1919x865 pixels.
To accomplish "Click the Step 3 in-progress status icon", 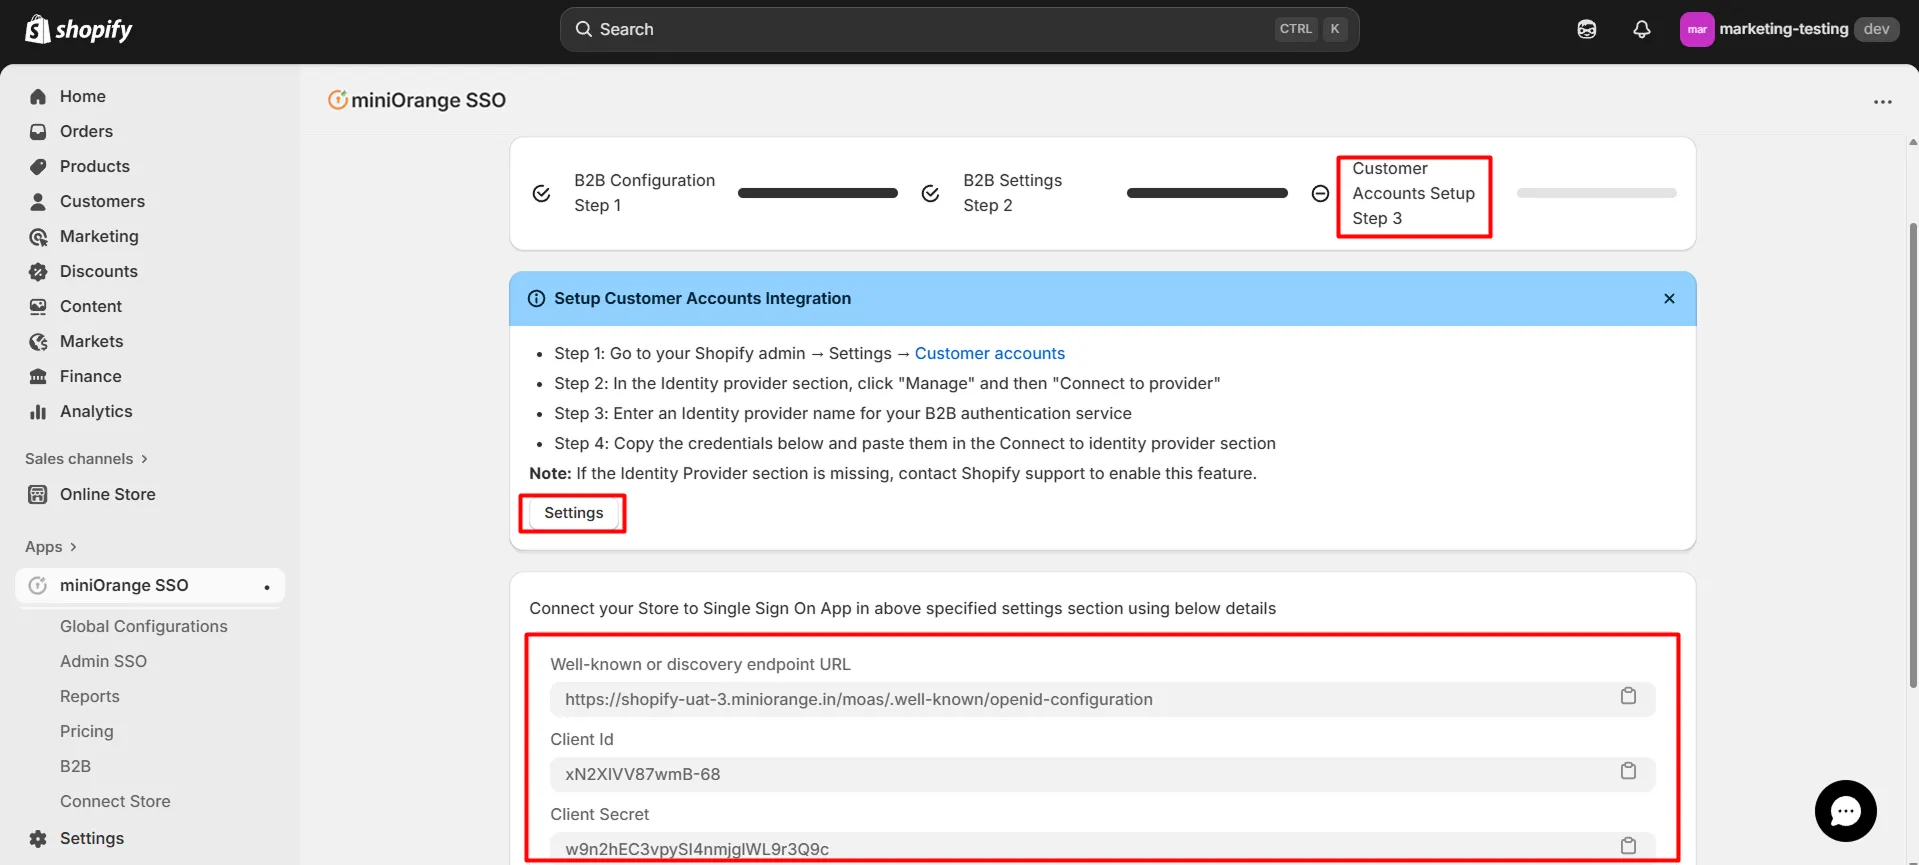I will pyautogui.click(x=1320, y=193).
